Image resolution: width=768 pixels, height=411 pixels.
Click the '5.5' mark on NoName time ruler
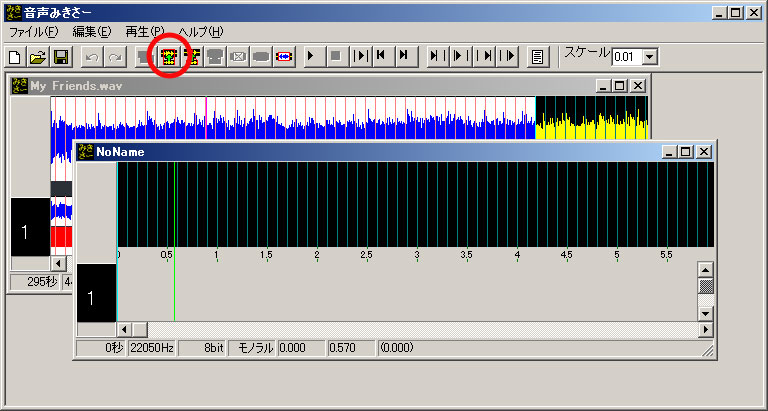pyautogui.click(x=666, y=255)
